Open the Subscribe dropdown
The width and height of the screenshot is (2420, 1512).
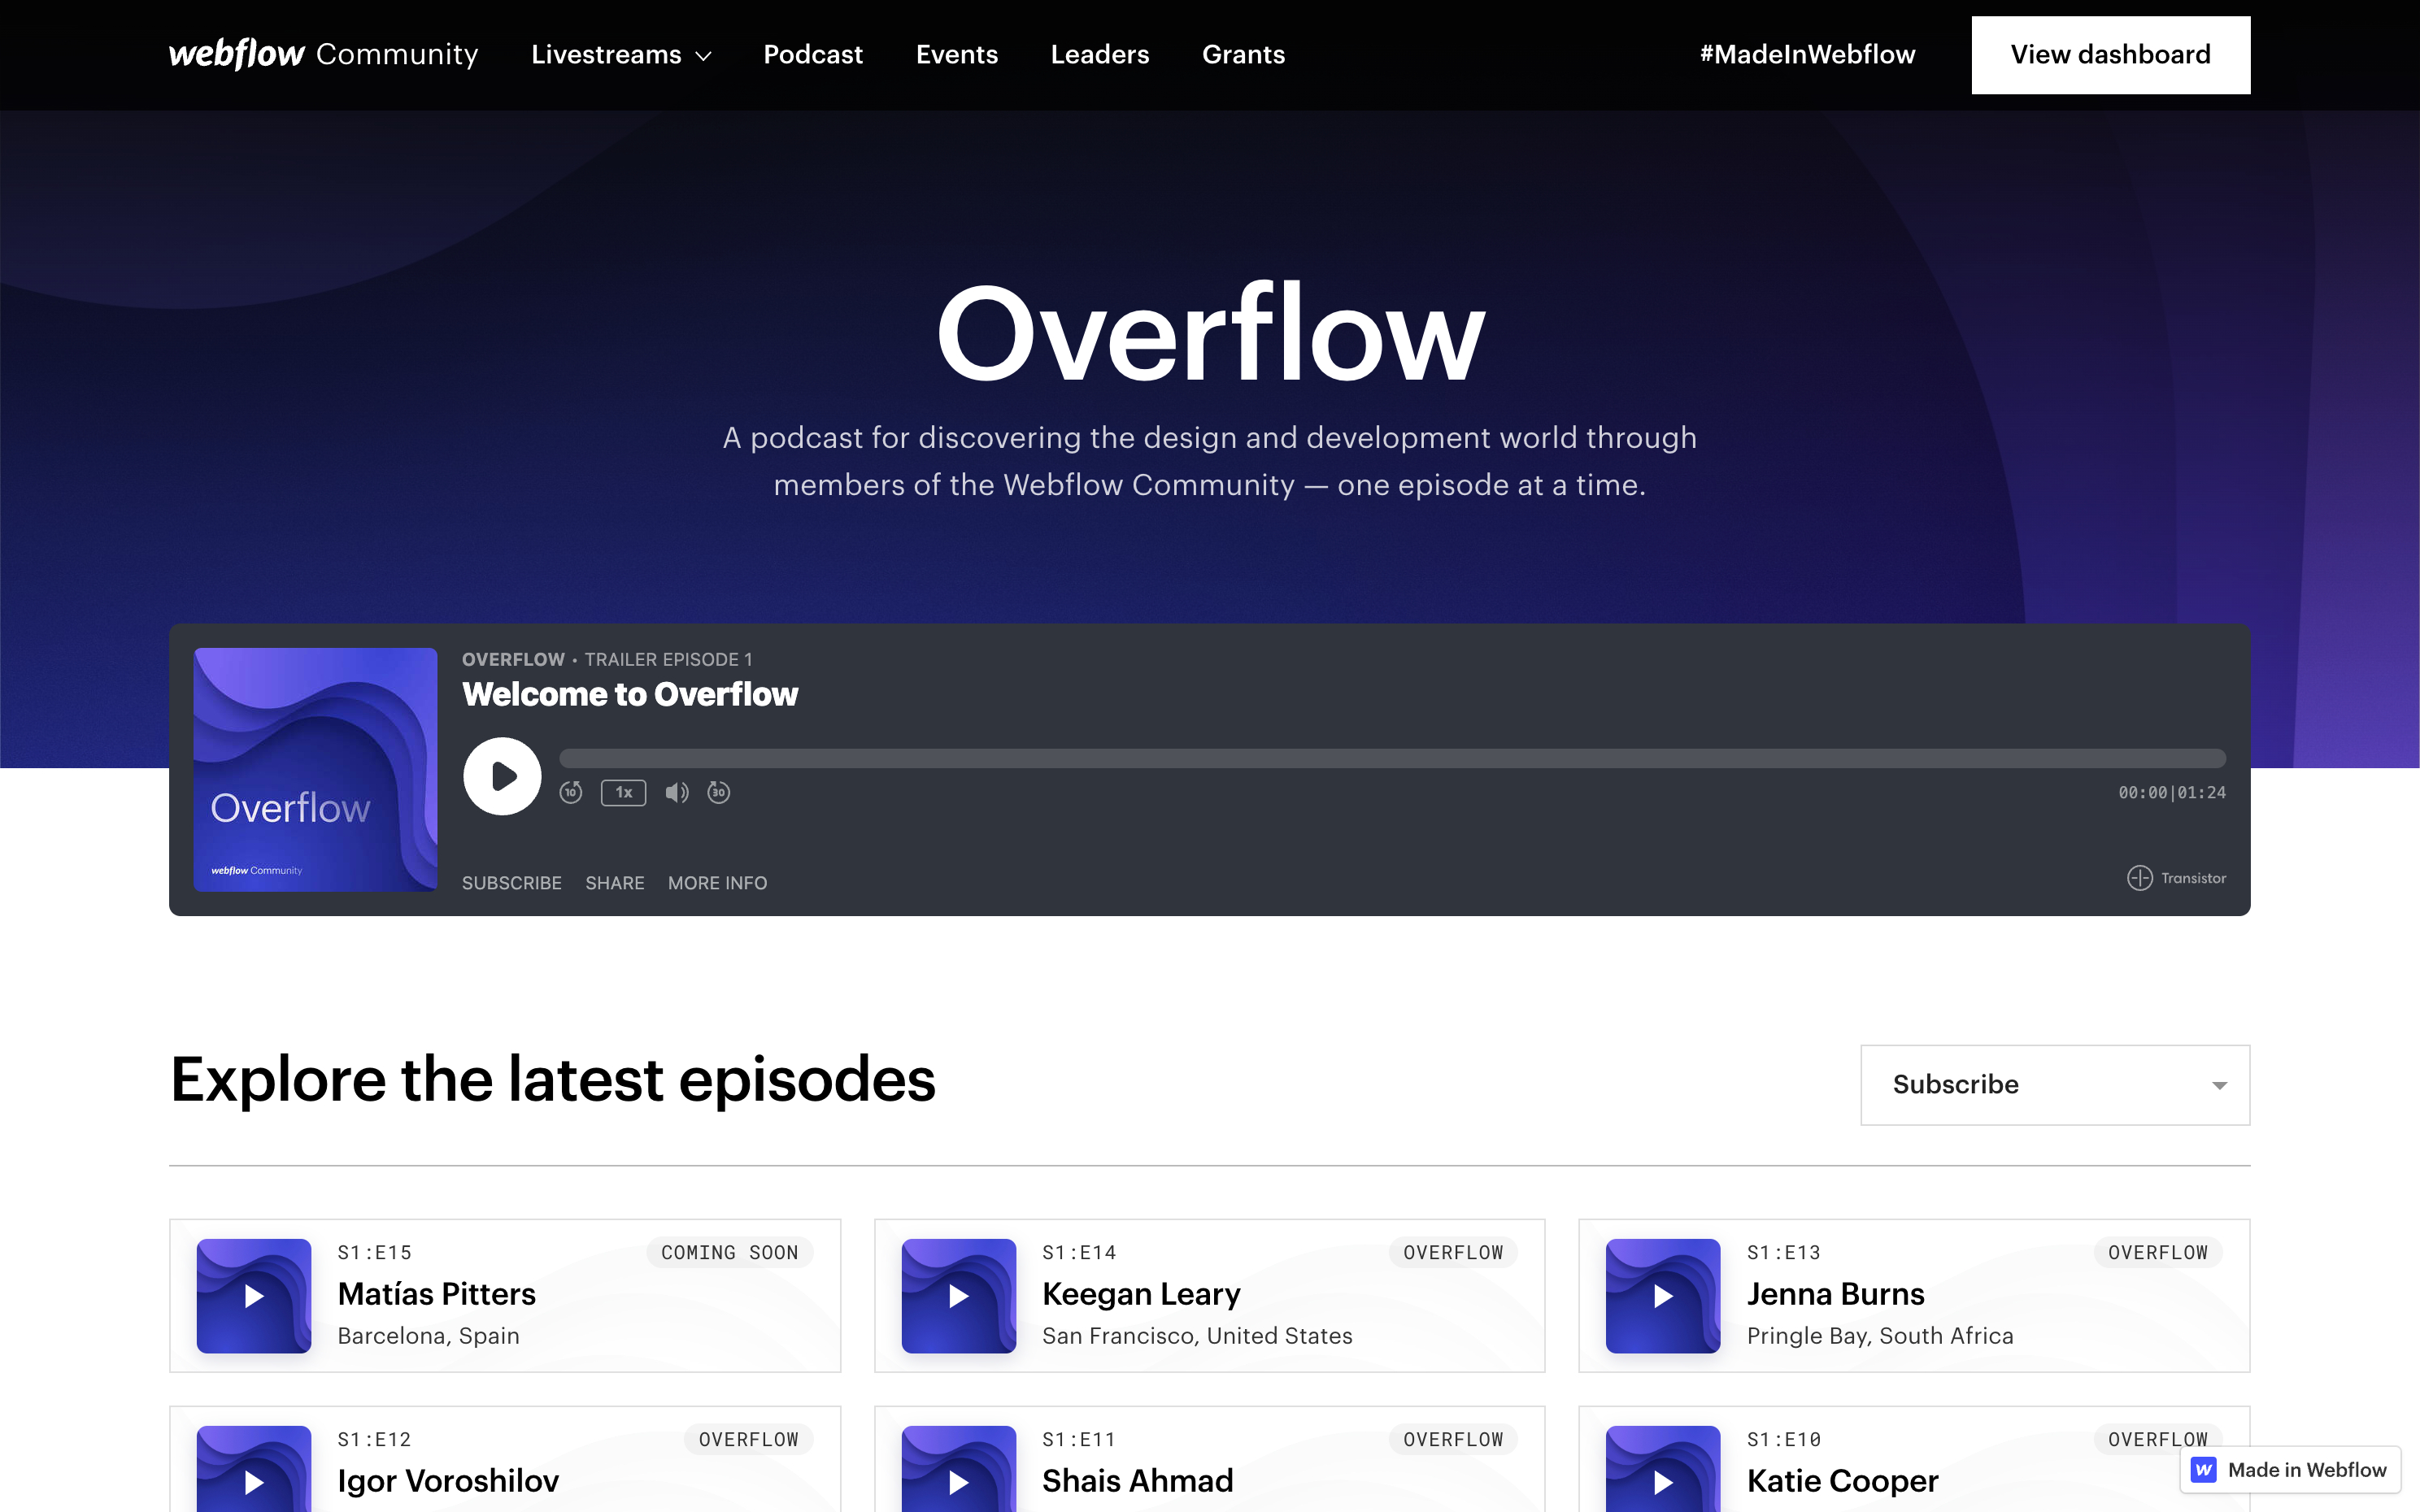(x=2055, y=1085)
